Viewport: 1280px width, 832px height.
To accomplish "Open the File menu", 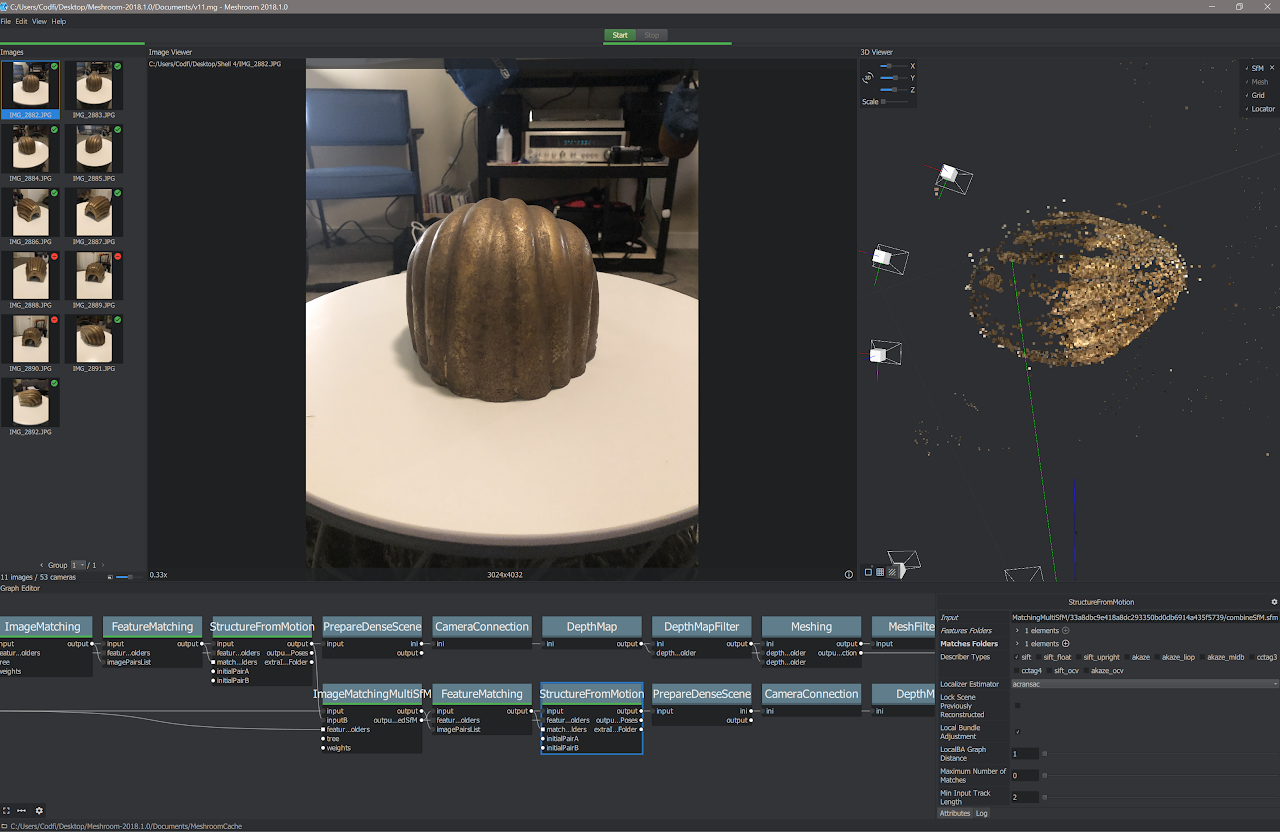I will point(6,21).
